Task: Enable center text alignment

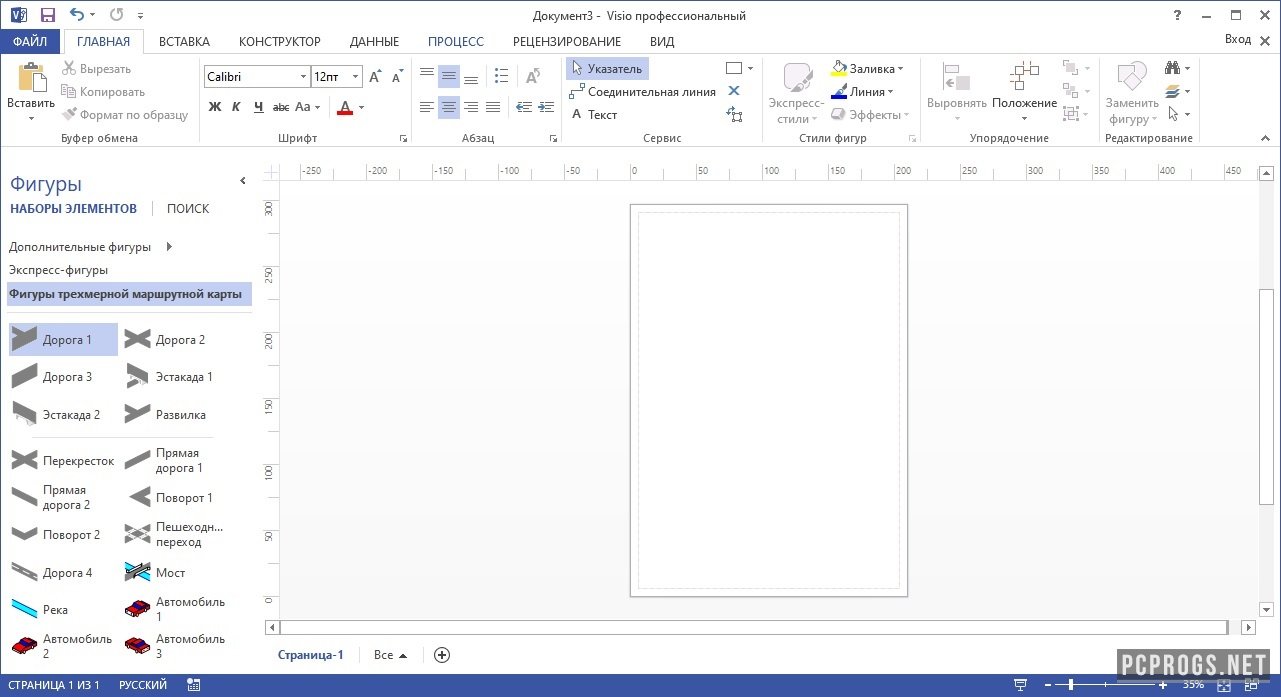Action: 449,107
